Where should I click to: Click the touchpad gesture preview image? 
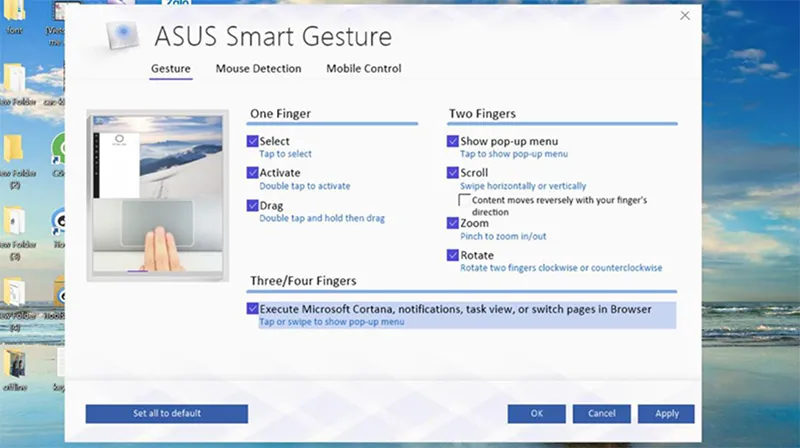click(158, 195)
